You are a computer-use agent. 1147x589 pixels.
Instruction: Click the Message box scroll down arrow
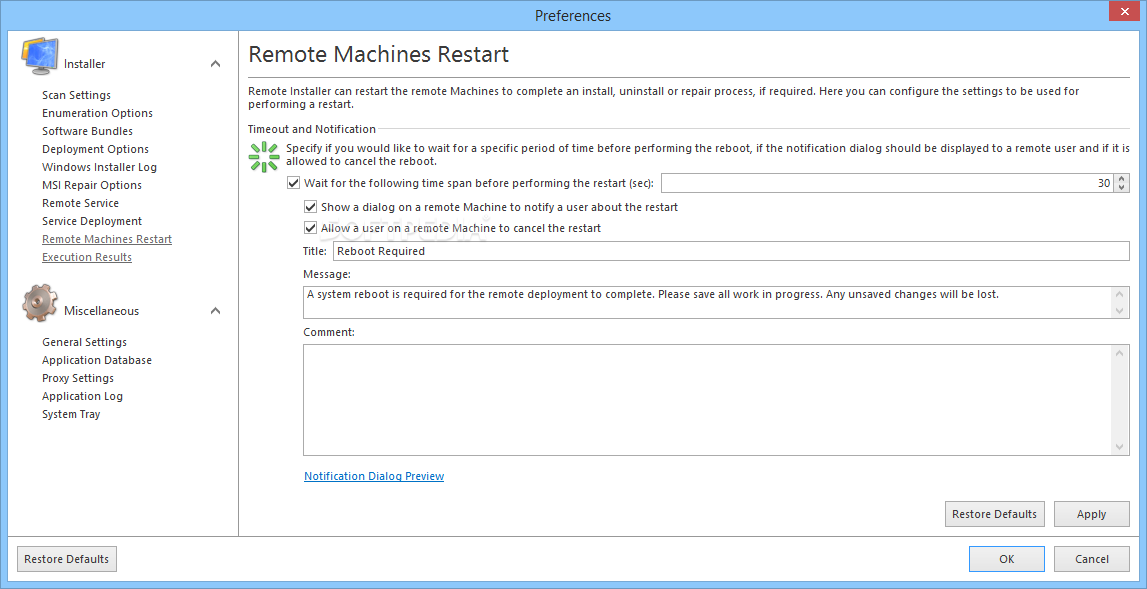point(1119,311)
